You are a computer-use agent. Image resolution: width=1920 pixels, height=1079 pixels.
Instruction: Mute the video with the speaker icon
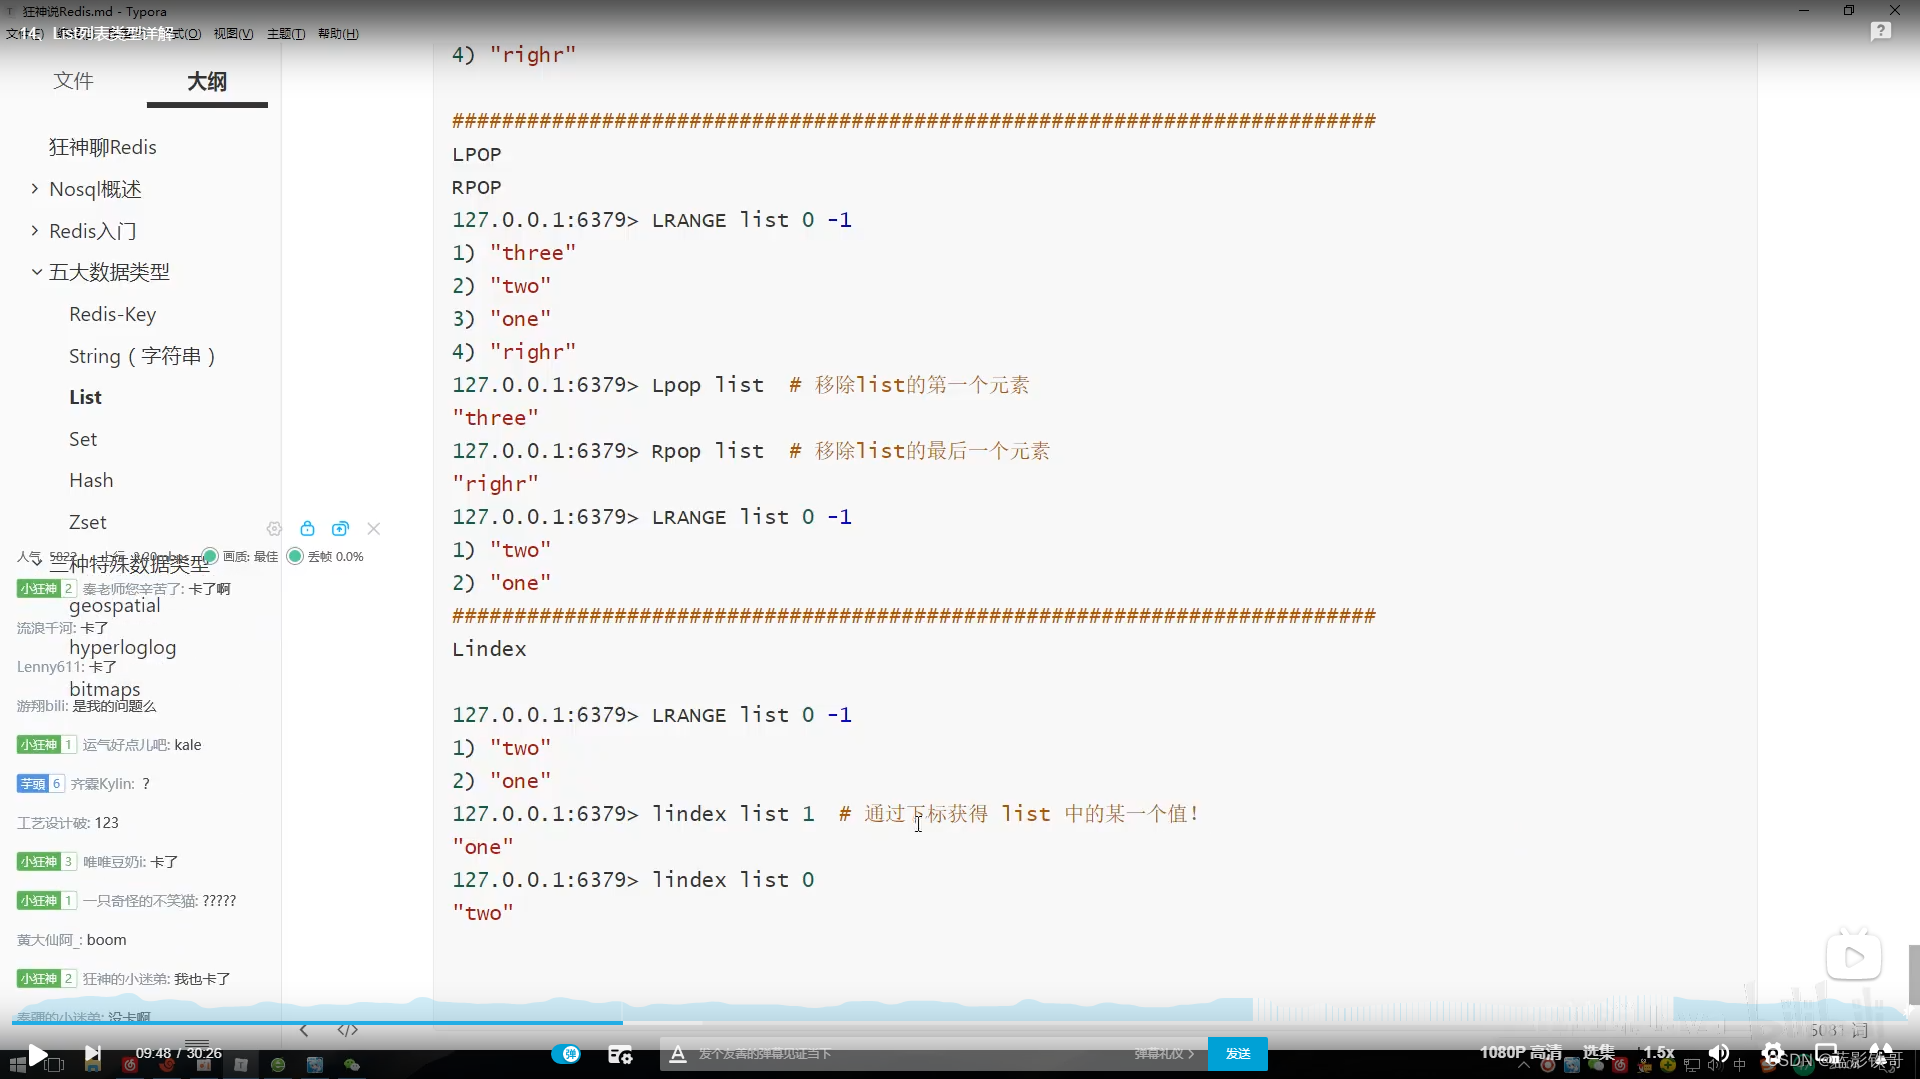tap(1719, 1053)
